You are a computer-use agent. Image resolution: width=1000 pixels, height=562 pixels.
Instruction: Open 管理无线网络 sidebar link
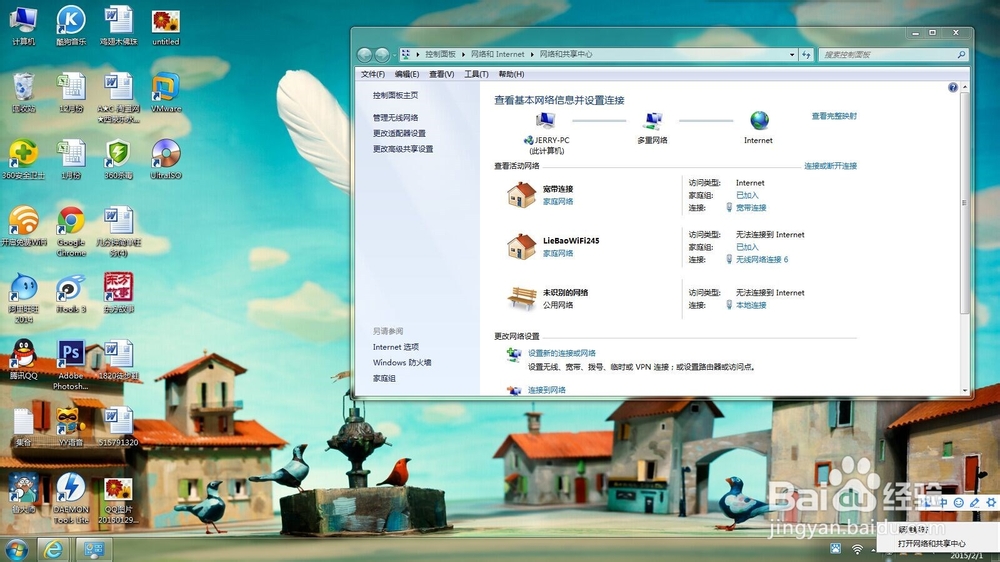pyautogui.click(x=395, y=117)
